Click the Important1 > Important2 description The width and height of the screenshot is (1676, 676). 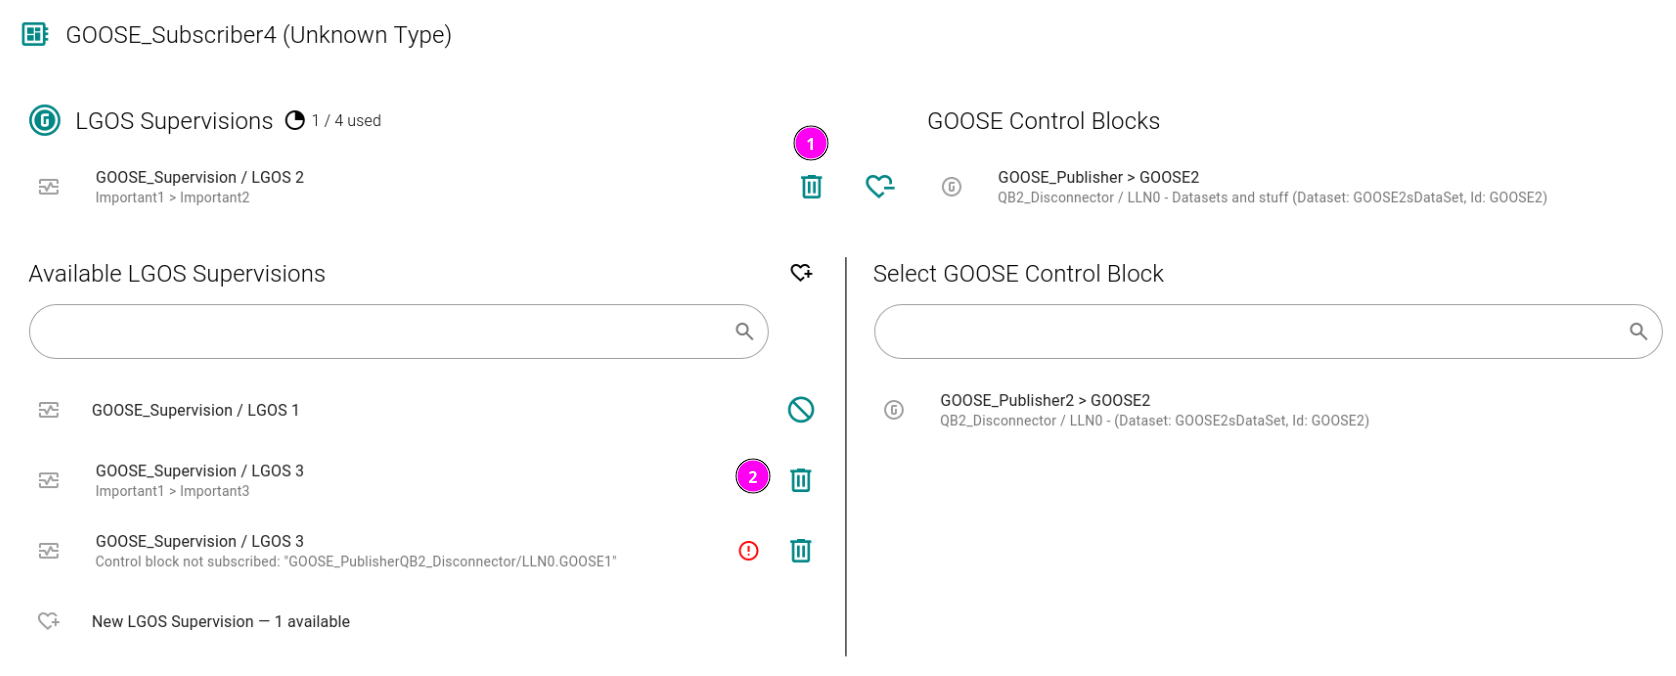(x=172, y=198)
